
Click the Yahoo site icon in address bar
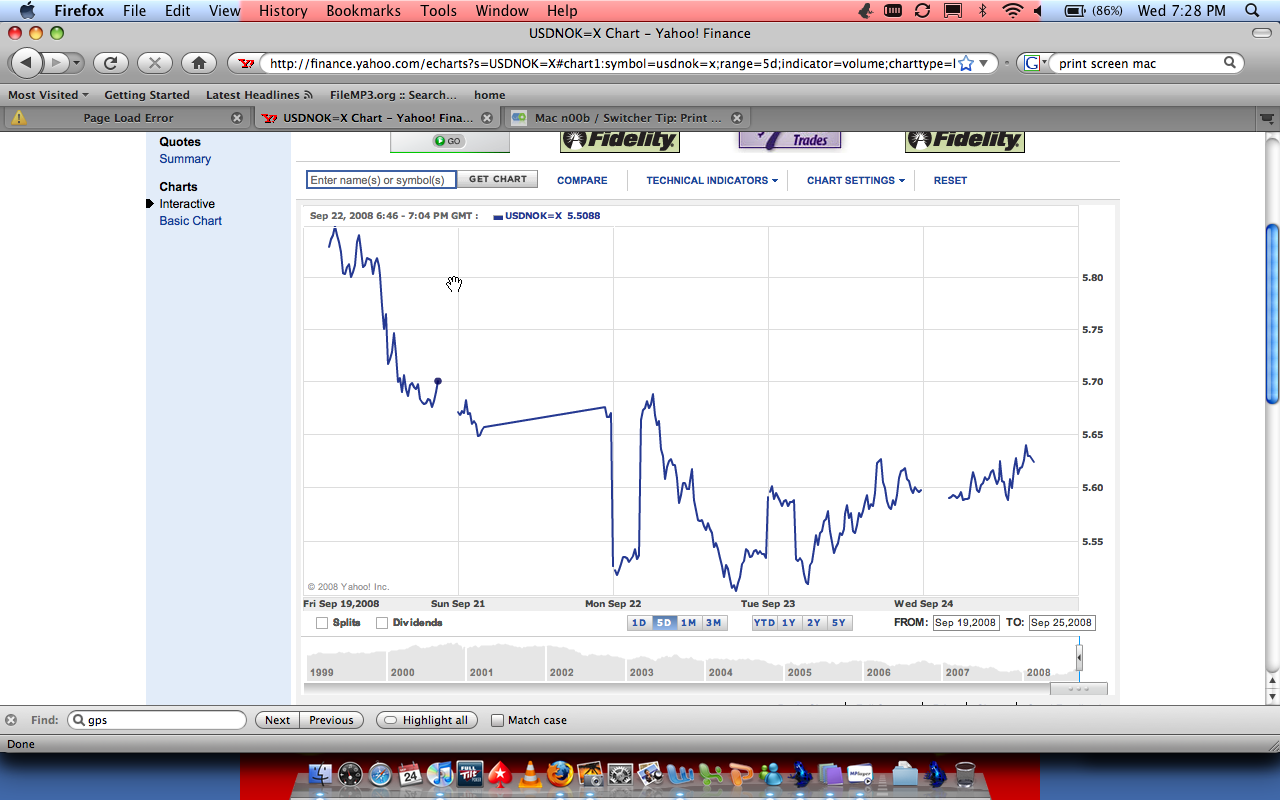(x=247, y=63)
